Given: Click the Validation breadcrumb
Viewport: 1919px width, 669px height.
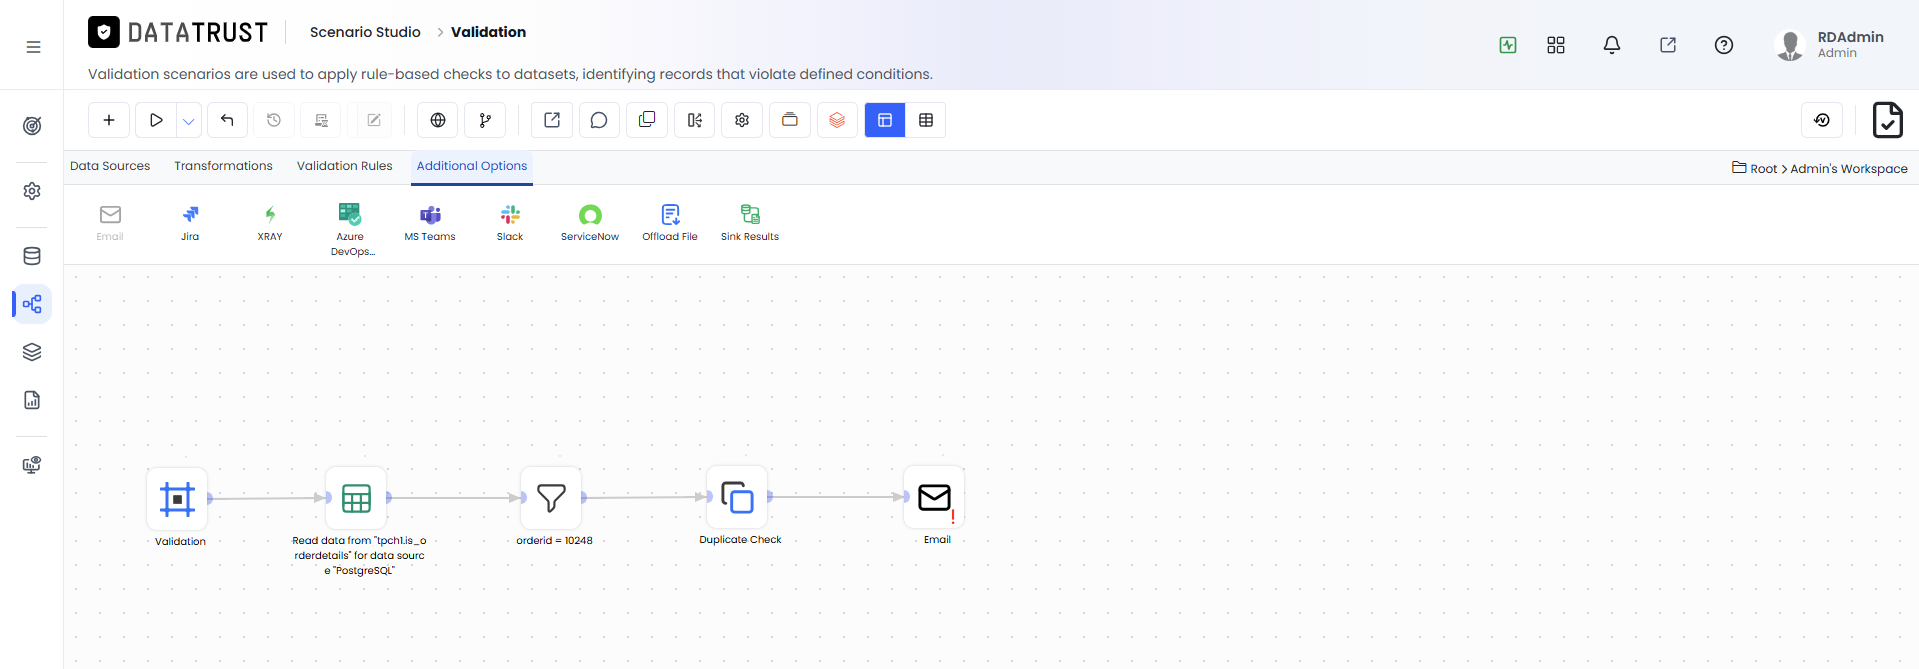Looking at the screenshot, I should click(x=488, y=32).
